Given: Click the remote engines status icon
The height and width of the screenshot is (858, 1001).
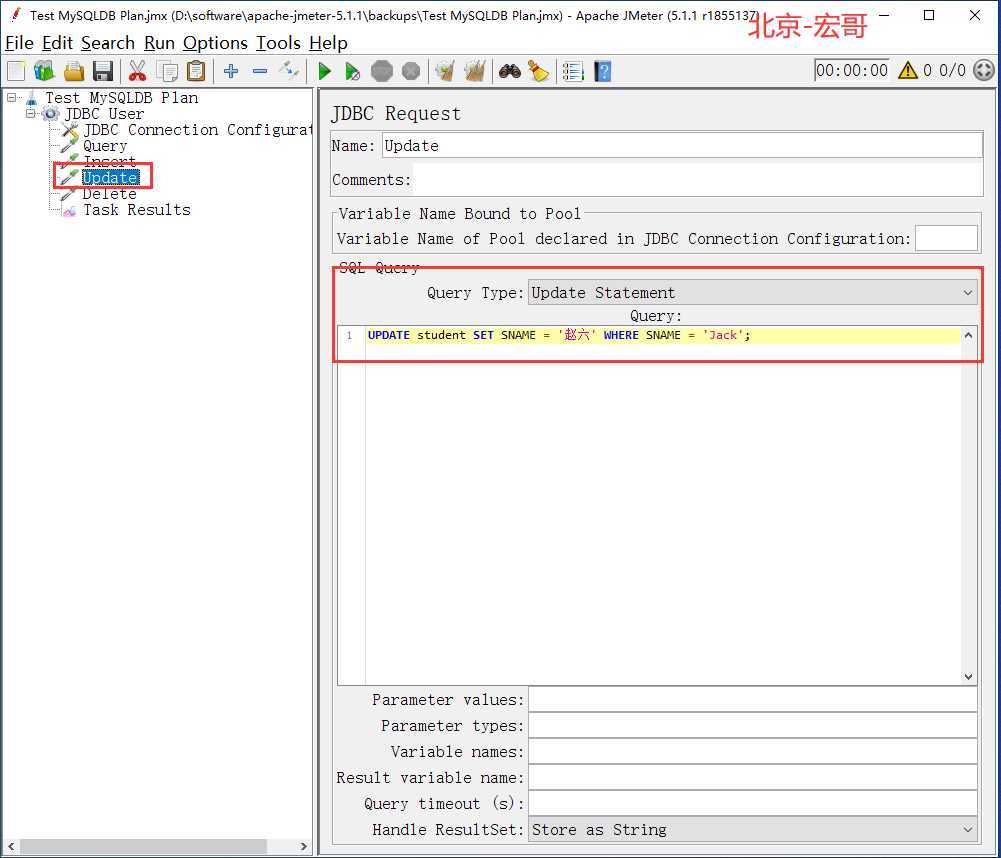Looking at the screenshot, I should (x=984, y=70).
